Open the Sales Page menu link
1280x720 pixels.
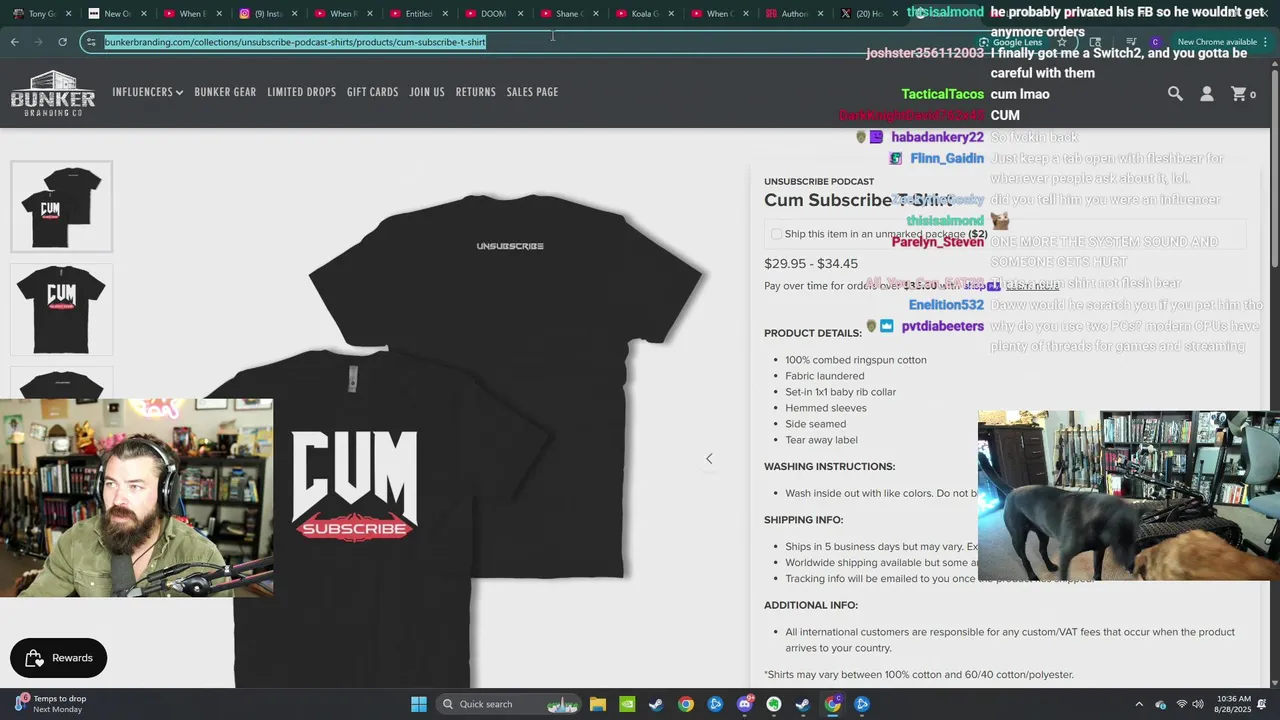(x=532, y=92)
